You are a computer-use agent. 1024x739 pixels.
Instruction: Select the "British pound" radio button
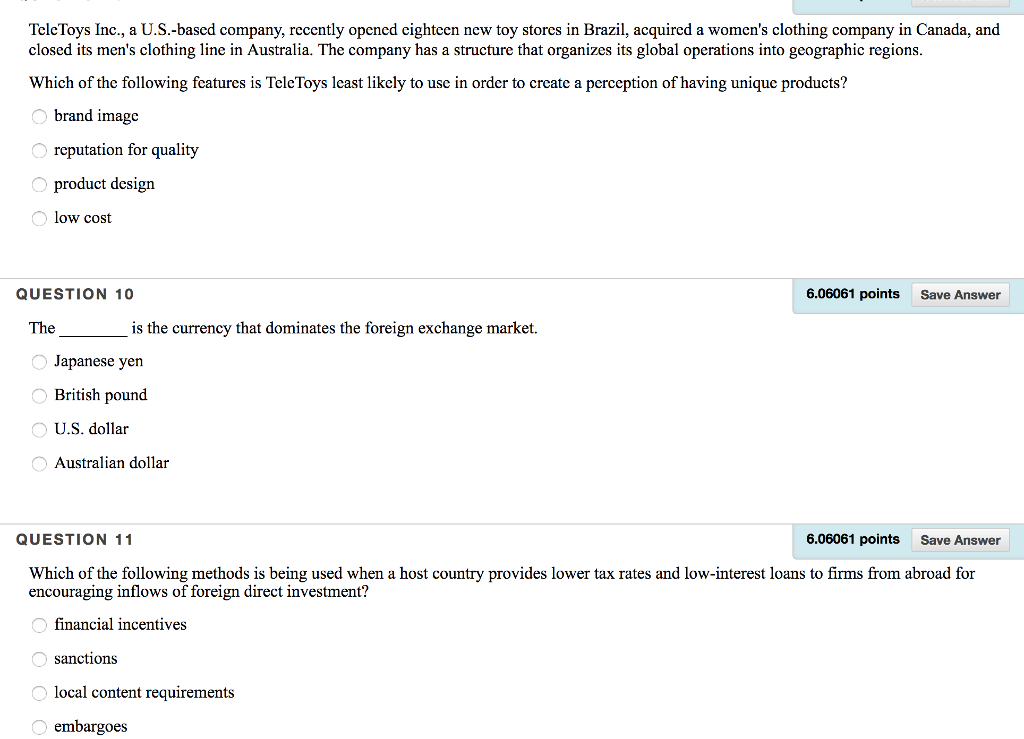point(39,396)
